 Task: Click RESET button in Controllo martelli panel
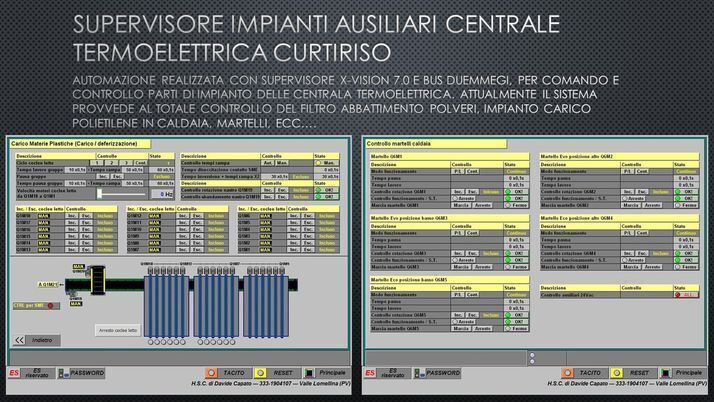[x=633, y=373]
